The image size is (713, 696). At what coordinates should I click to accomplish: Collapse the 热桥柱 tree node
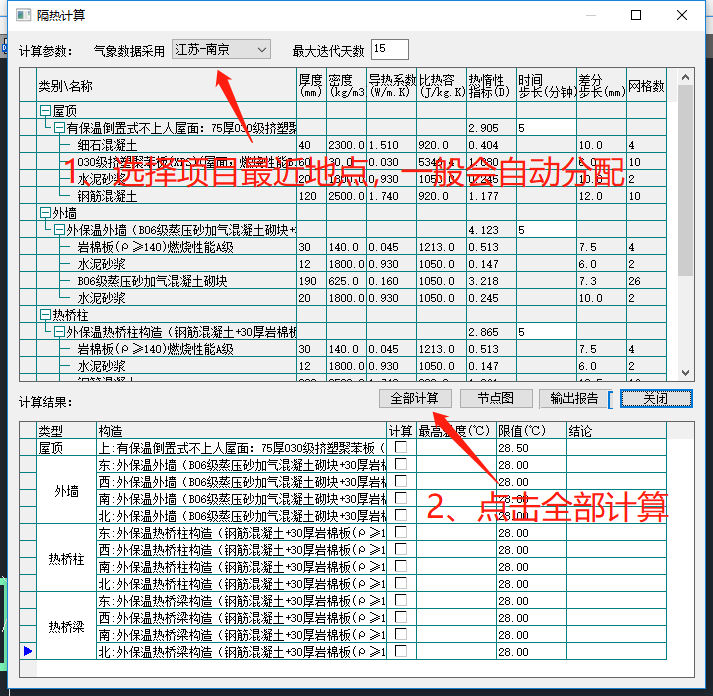(45, 315)
